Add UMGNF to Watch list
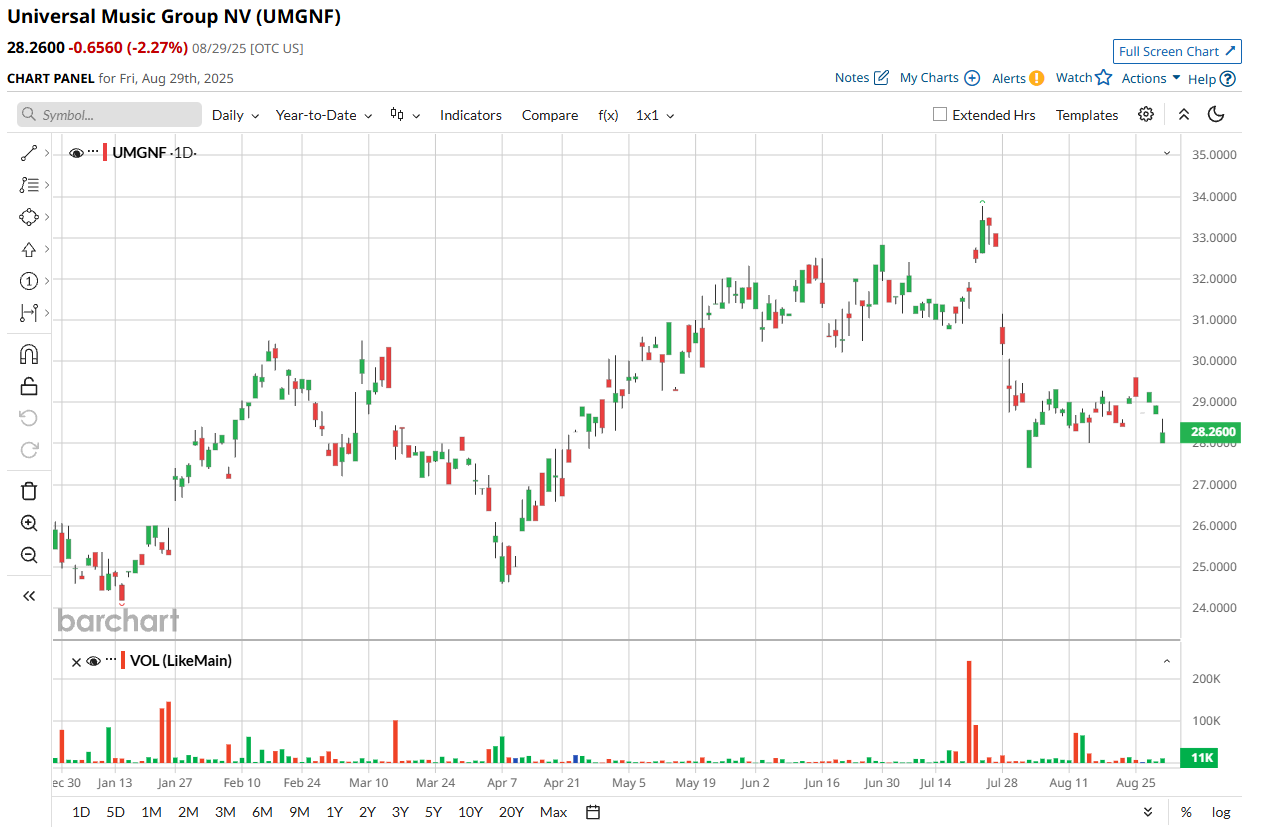This screenshot has height=831, width=1262. point(1084,78)
